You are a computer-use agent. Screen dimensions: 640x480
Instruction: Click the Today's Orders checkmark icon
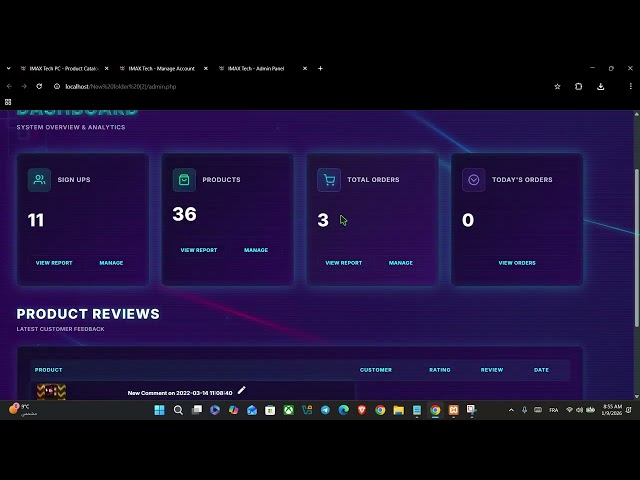click(x=473, y=180)
